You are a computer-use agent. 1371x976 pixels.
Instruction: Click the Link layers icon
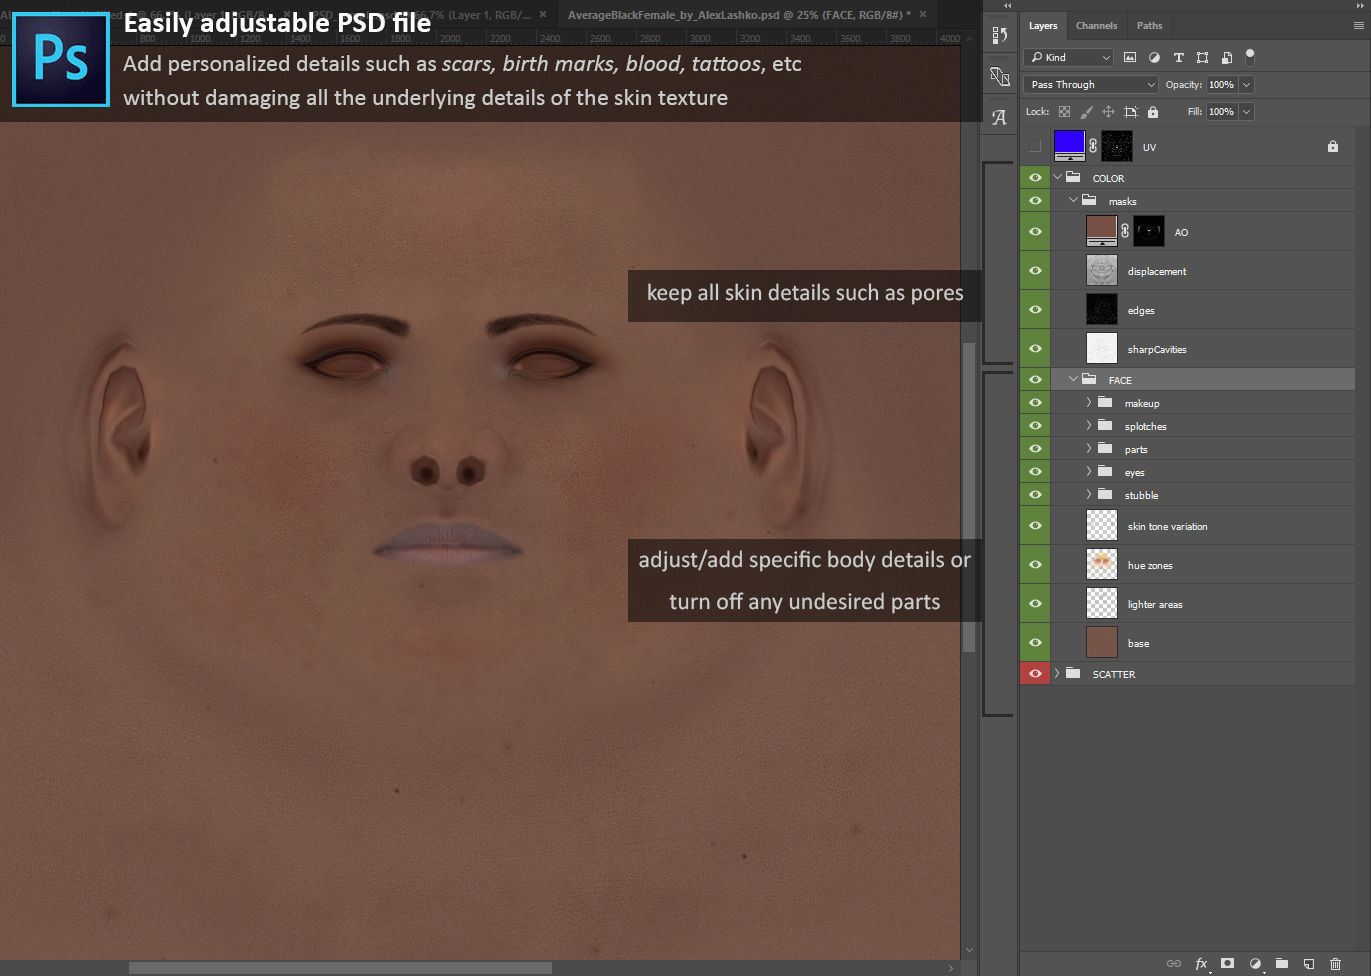tap(1174, 964)
